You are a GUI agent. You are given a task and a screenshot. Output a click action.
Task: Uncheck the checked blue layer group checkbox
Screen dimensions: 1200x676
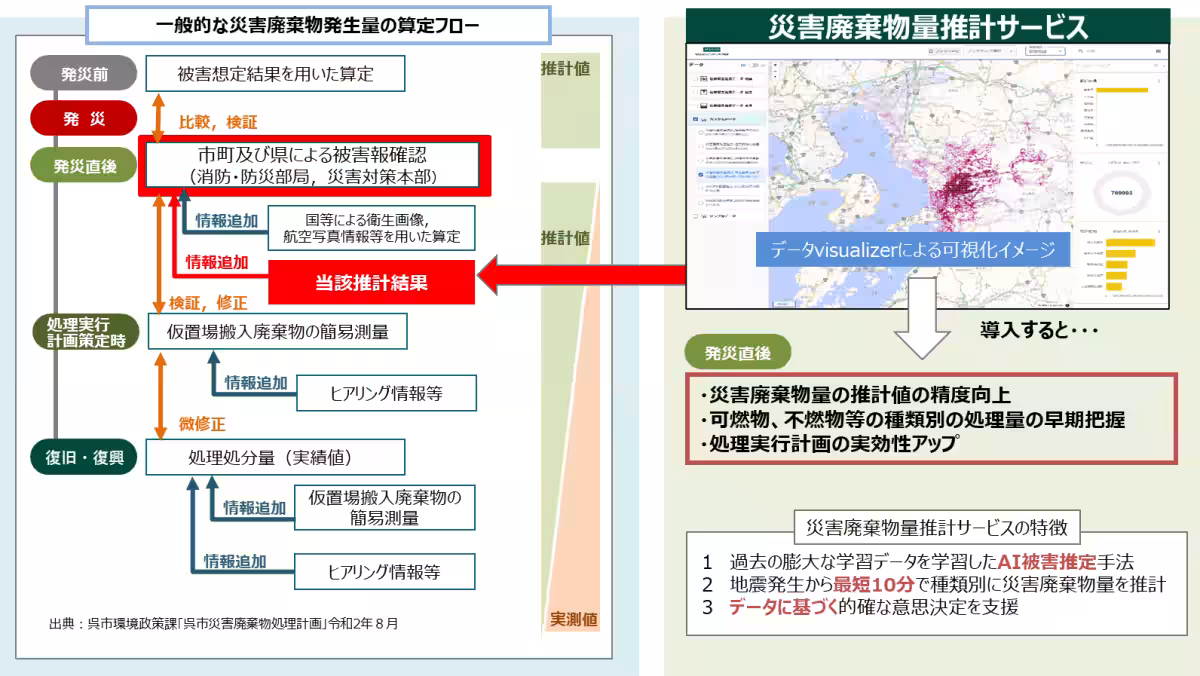point(695,119)
